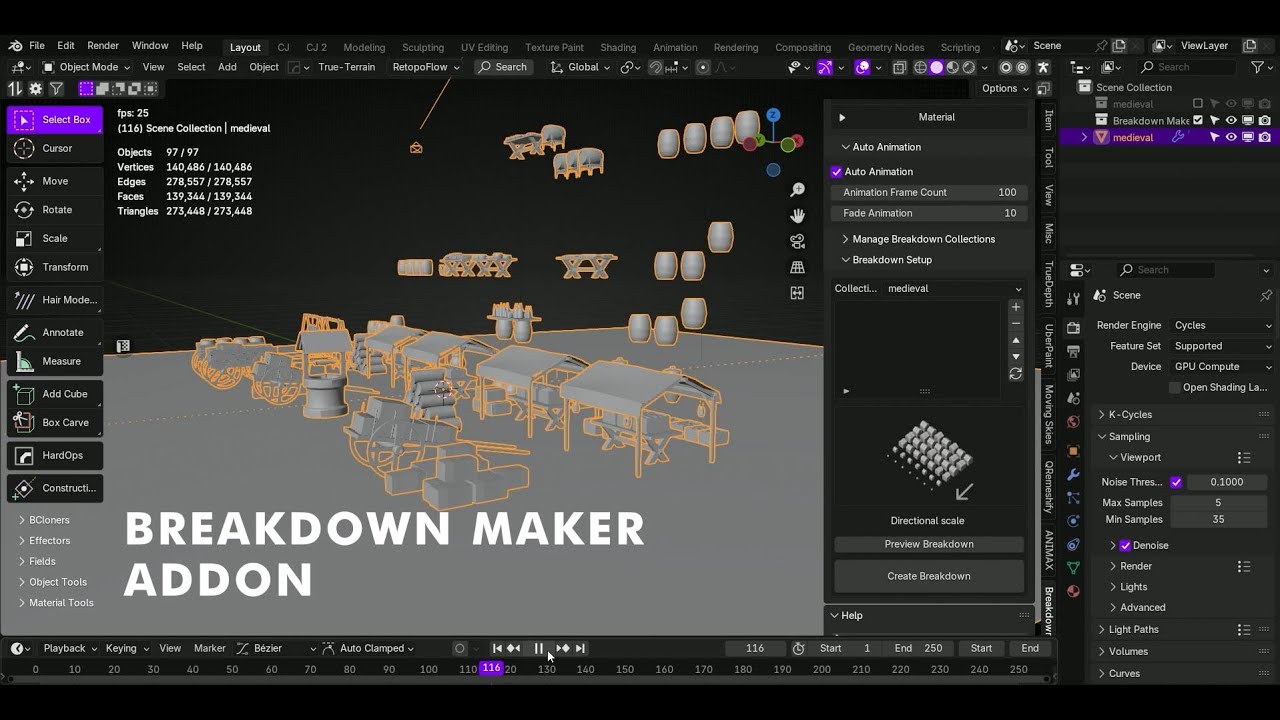Screen dimensions: 1280x720
Task: Expand the BCloners section
Action: [x=49, y=520]
